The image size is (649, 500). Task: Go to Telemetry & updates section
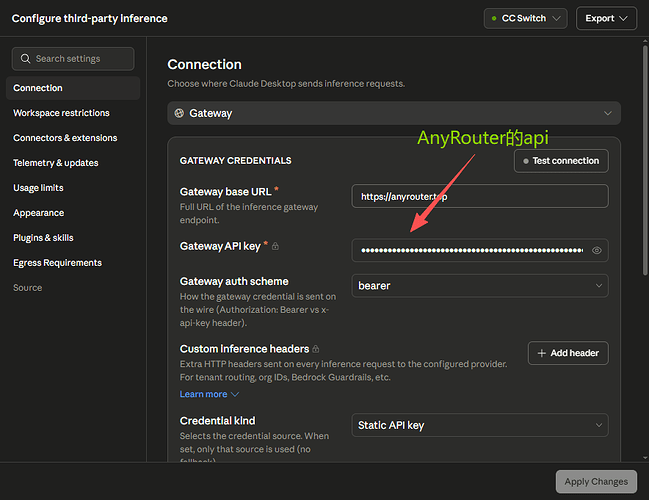point(56,163)
